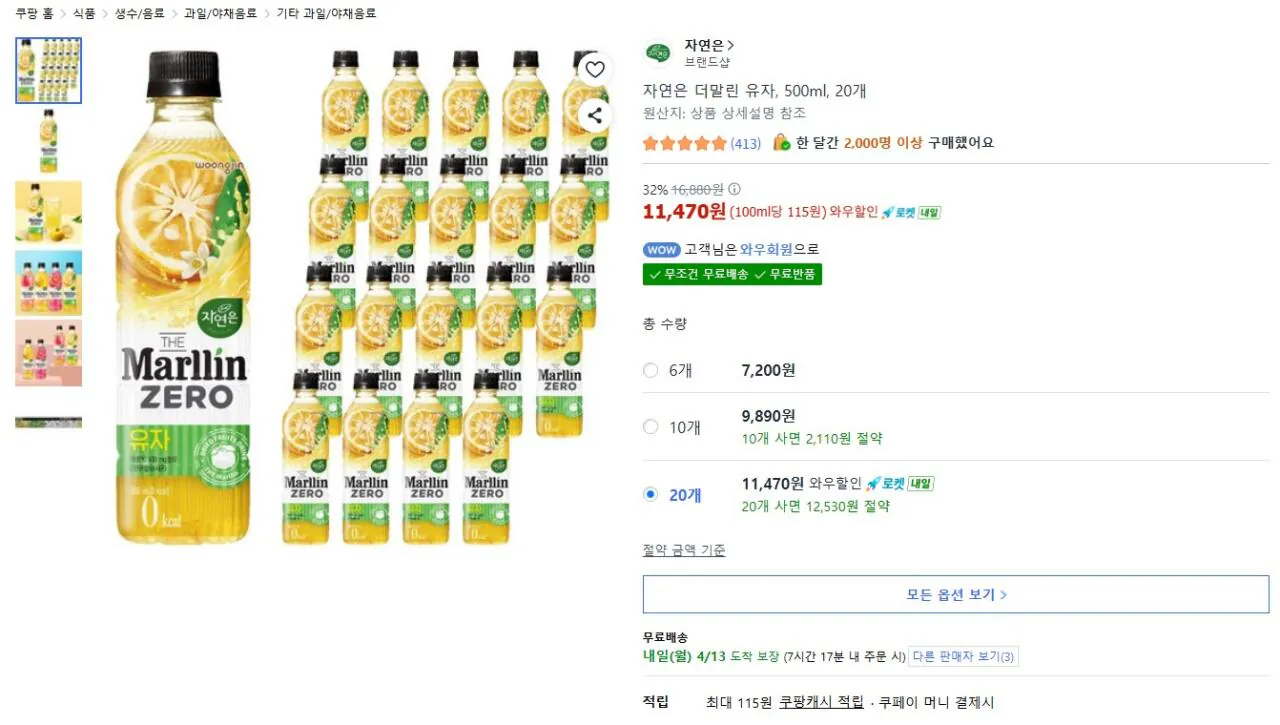The image size is (1280, 725).
Task: Select the 6개 quantity option
Action: click(650, 370)
